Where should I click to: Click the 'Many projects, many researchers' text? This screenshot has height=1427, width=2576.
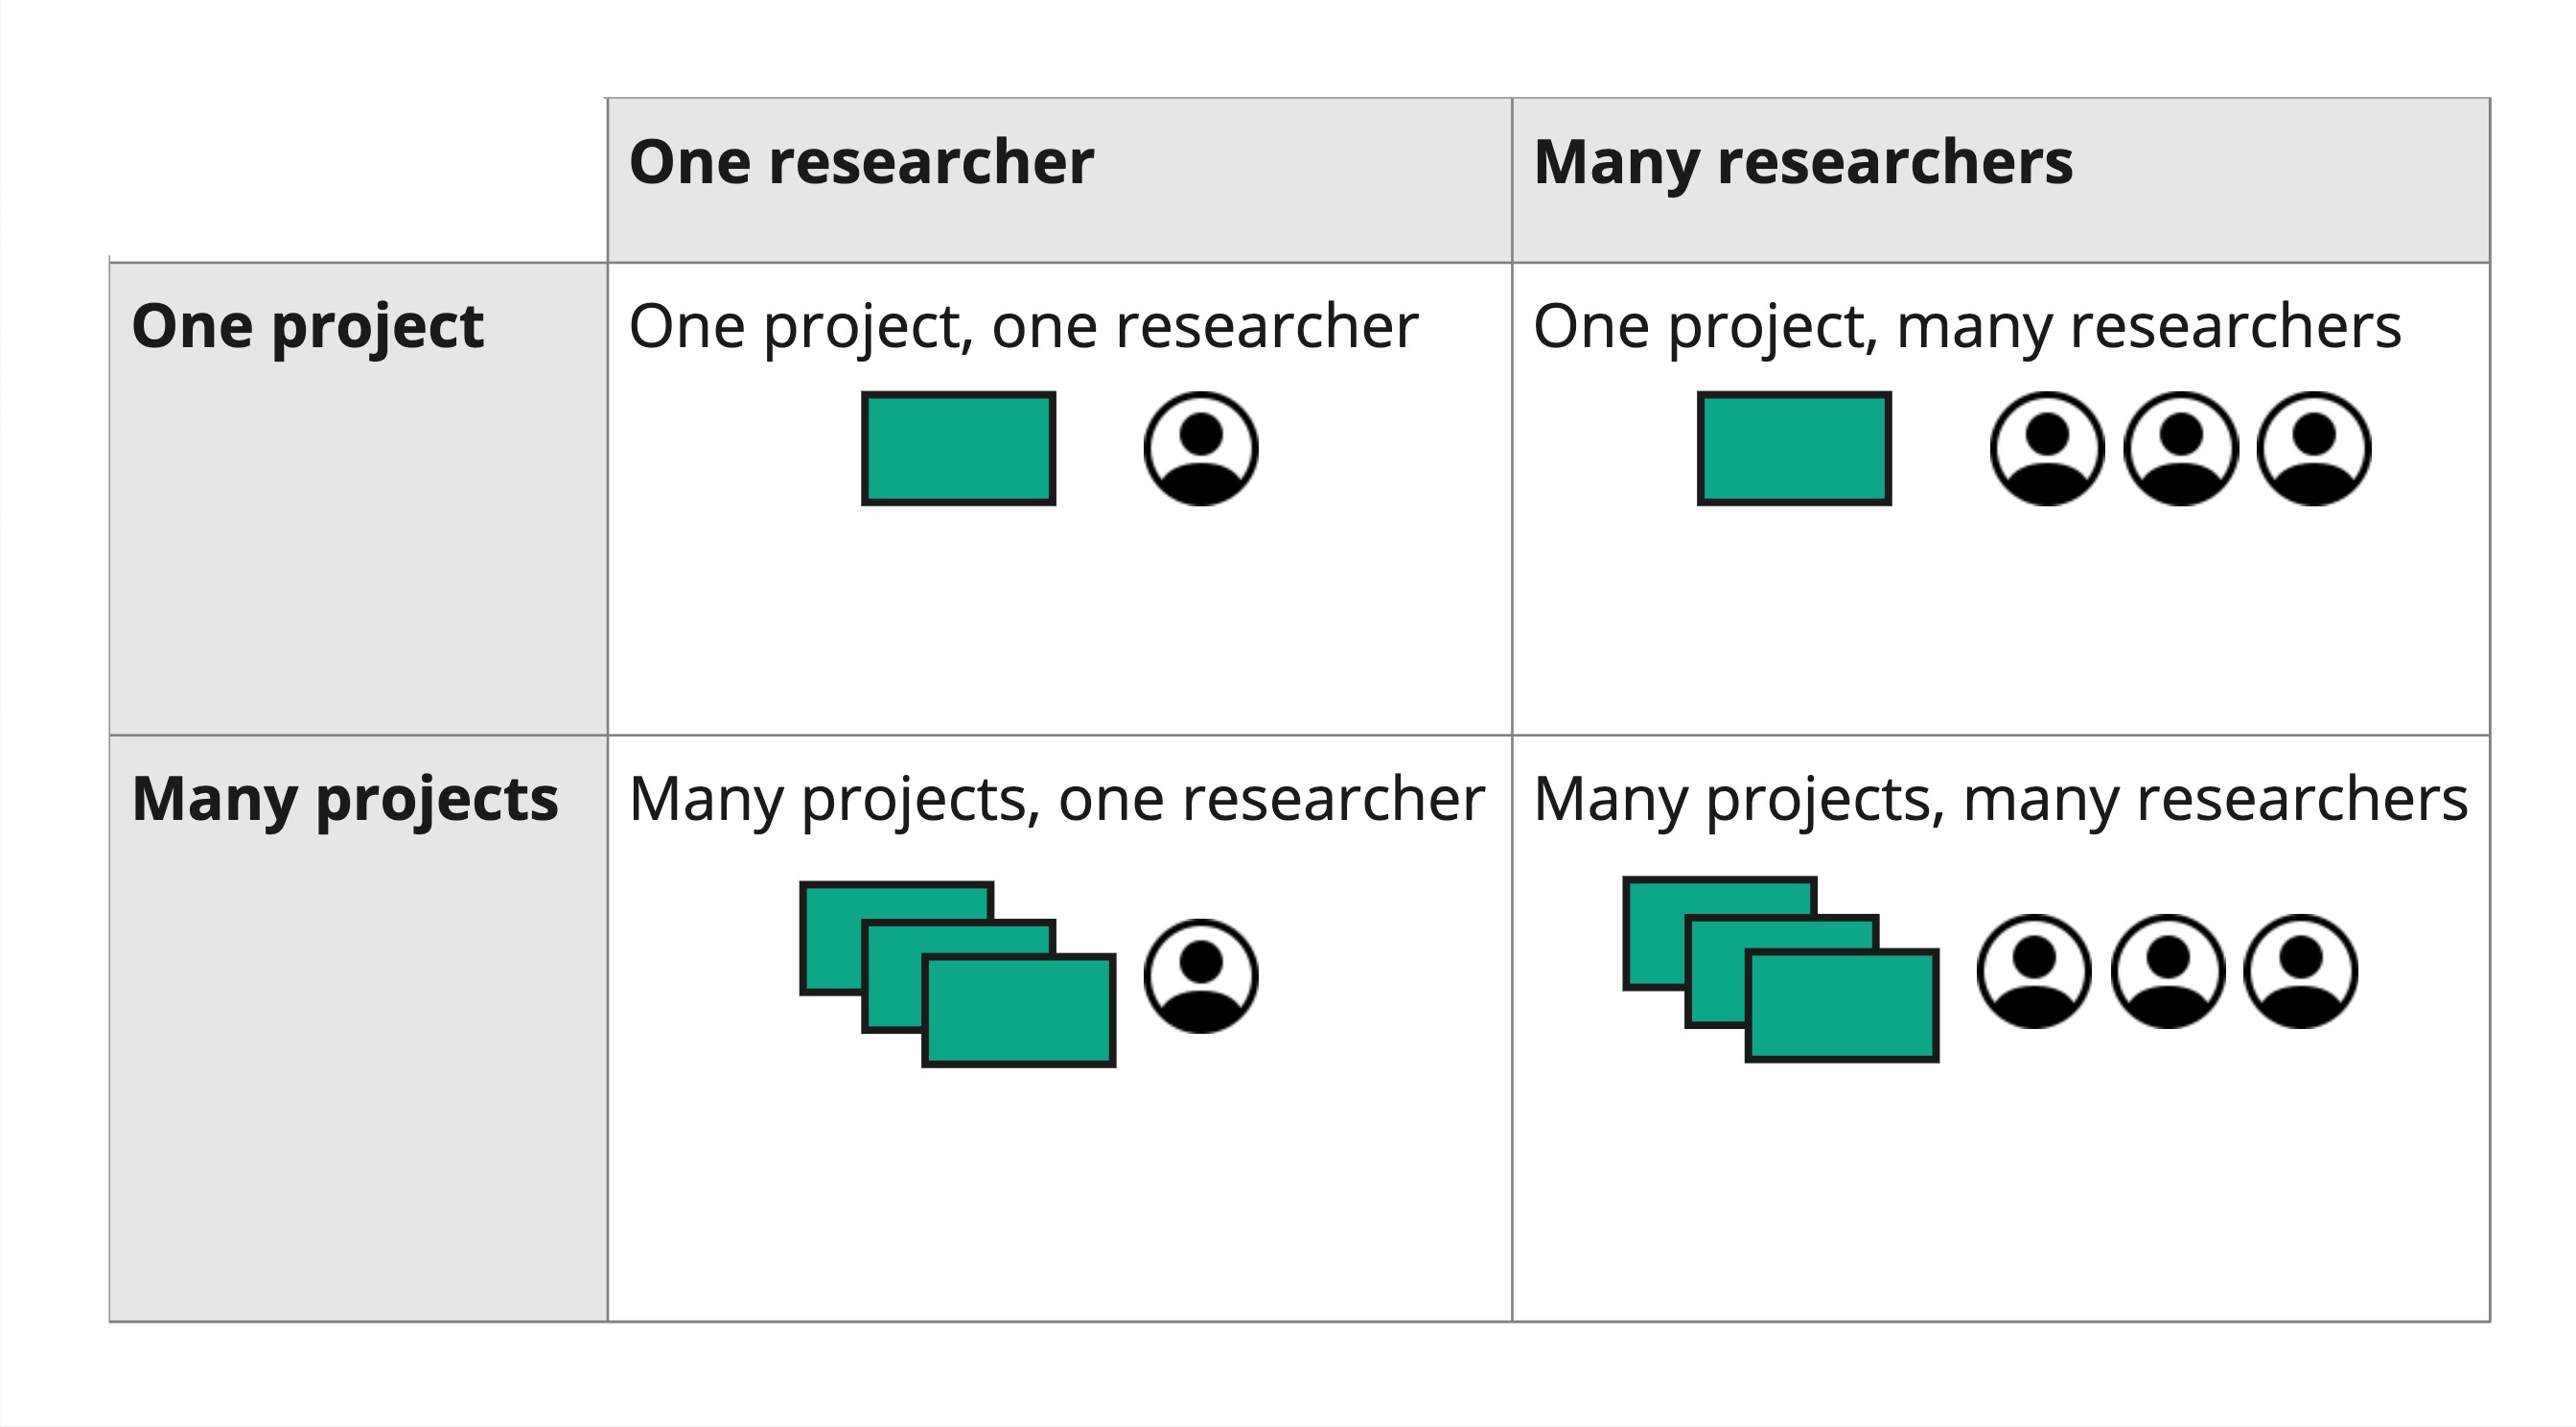pyautogui.click(x=2000, y=800)
